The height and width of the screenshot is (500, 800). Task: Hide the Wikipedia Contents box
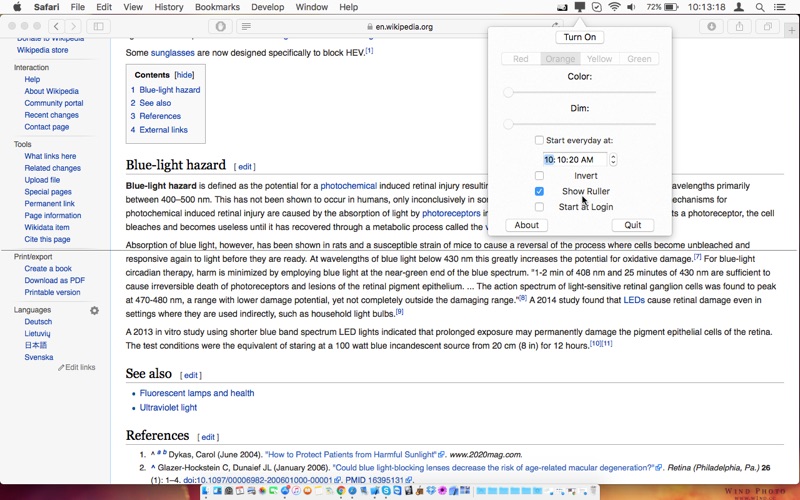[x=184, y=75]
